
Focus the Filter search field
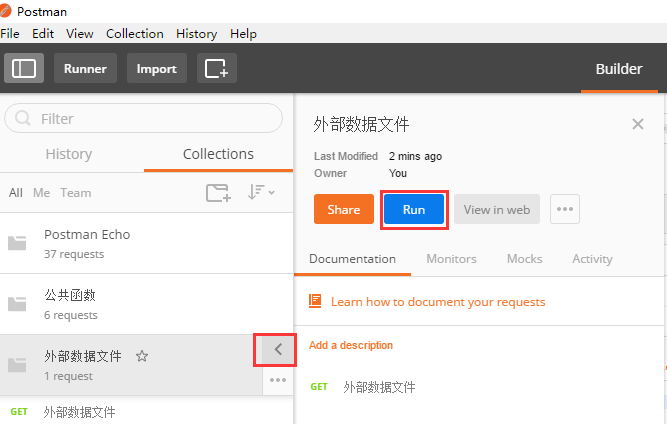143,118
